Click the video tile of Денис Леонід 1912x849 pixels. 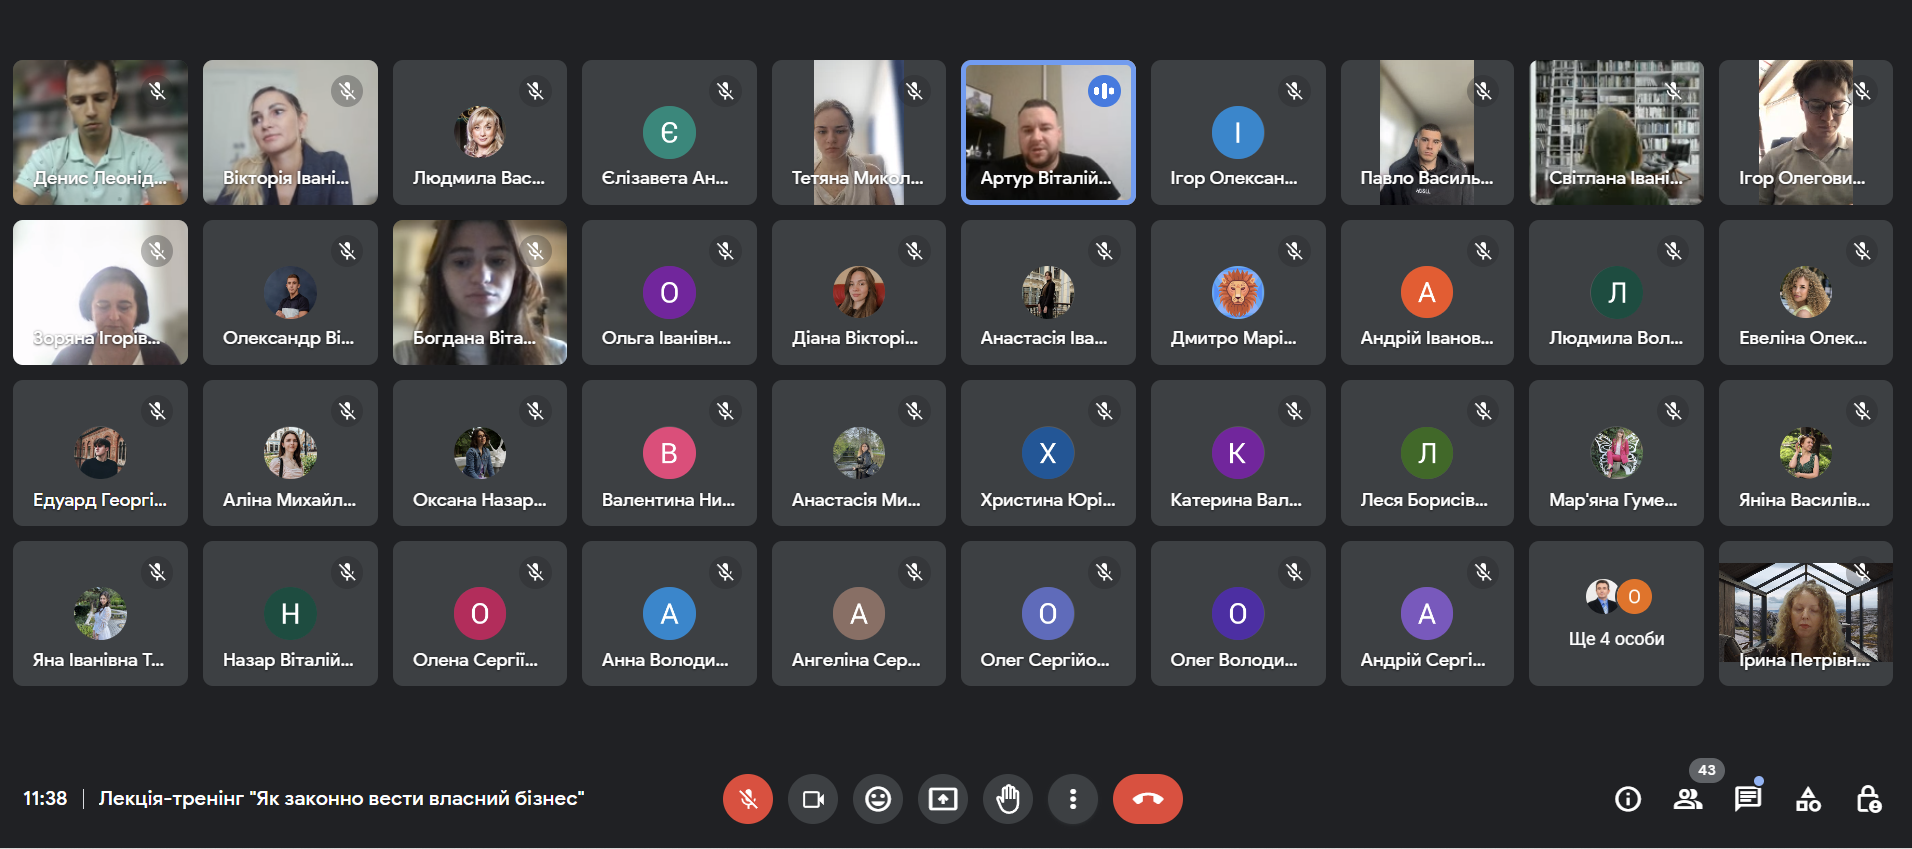pos(100,133)
